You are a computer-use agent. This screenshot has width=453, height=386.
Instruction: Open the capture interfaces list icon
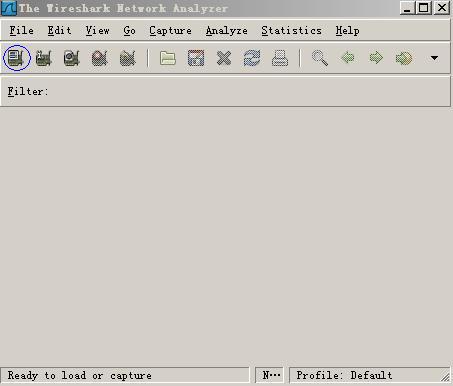[17, 58]
